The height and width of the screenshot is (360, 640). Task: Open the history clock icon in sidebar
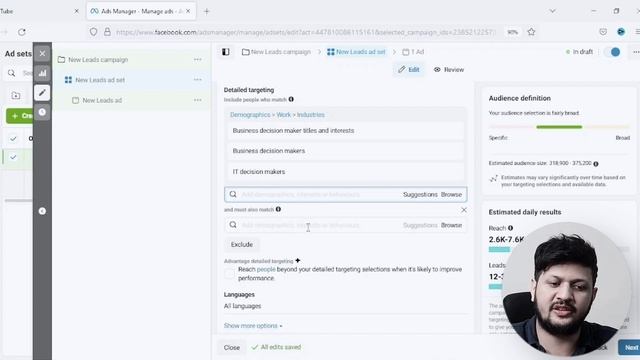coord(42,112)
